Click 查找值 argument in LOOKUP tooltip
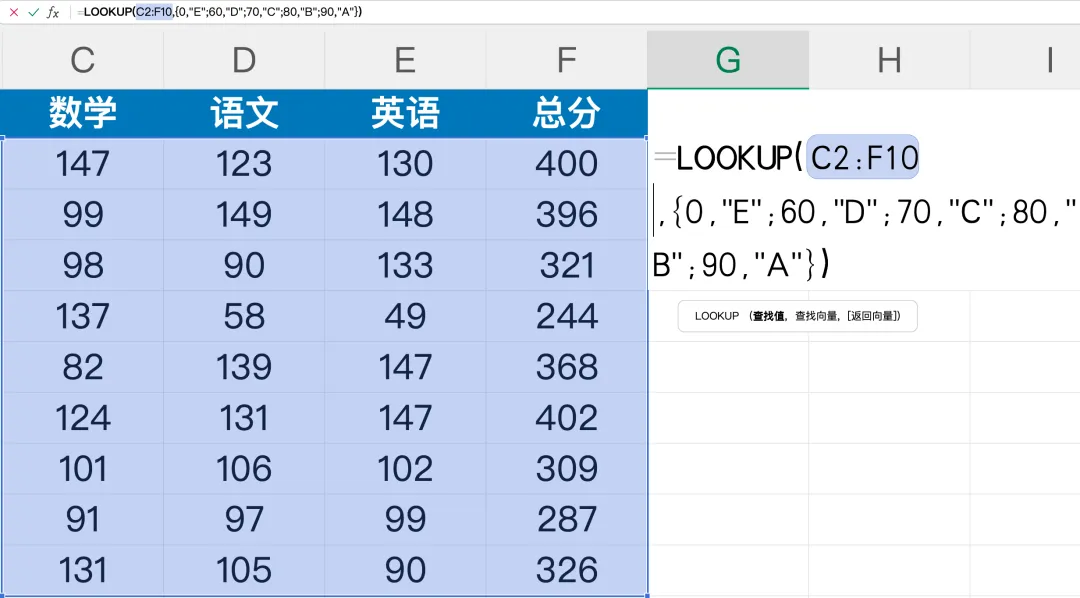 click(767, 316)
